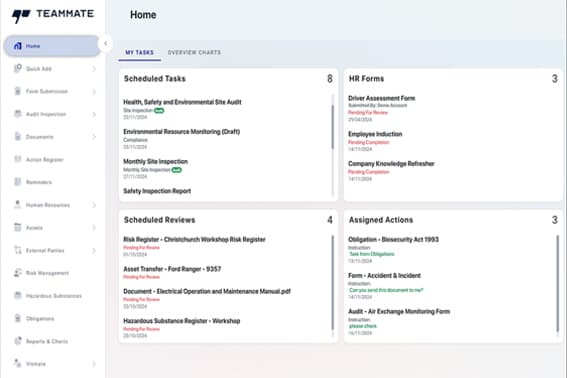This screenshot has height=378, width=567.
Task: Expand the Audit Inspection chevron
Action: [x=94, y=114]
